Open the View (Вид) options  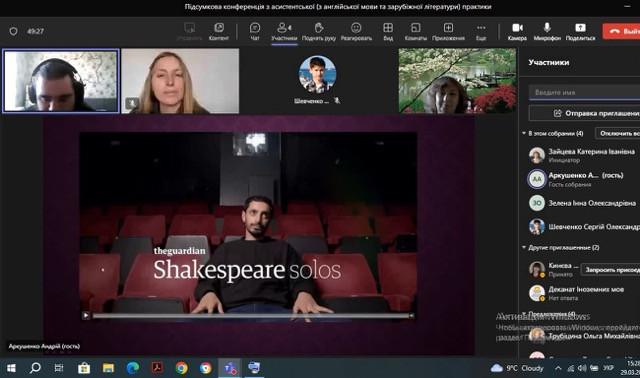click(x=388, y=31)
